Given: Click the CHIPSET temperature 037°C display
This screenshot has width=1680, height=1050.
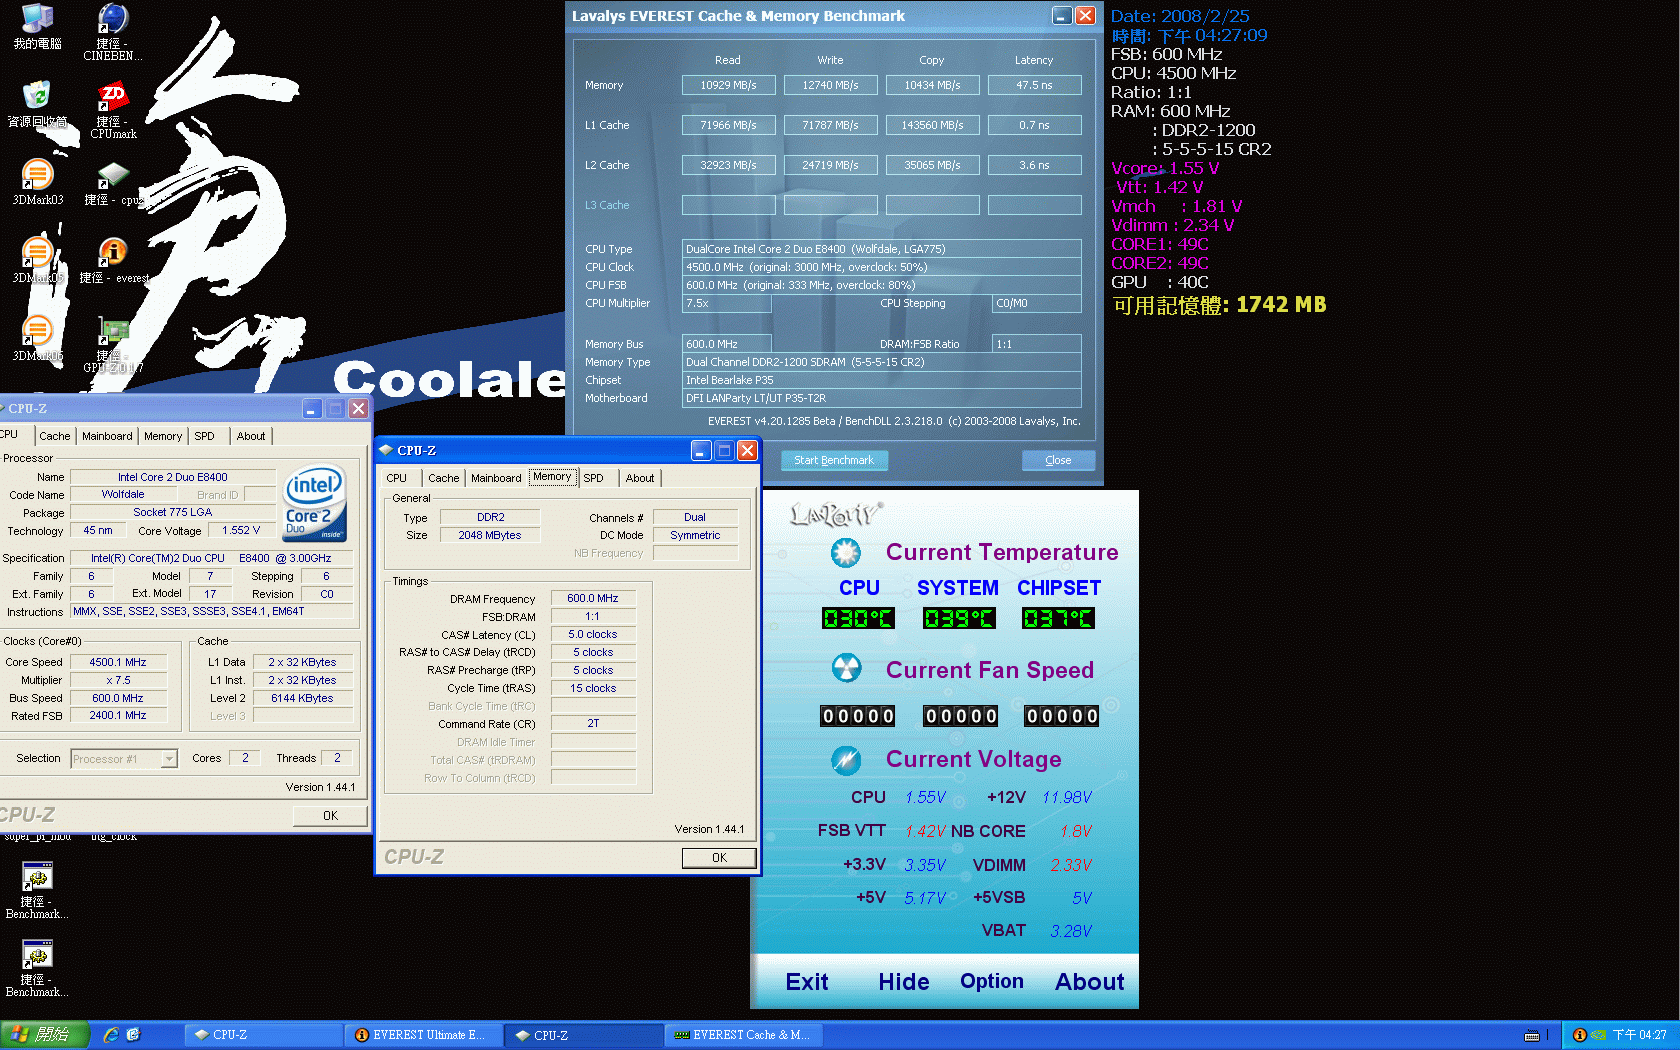Looking at the screenshot, I should (x=1058, y=618).
